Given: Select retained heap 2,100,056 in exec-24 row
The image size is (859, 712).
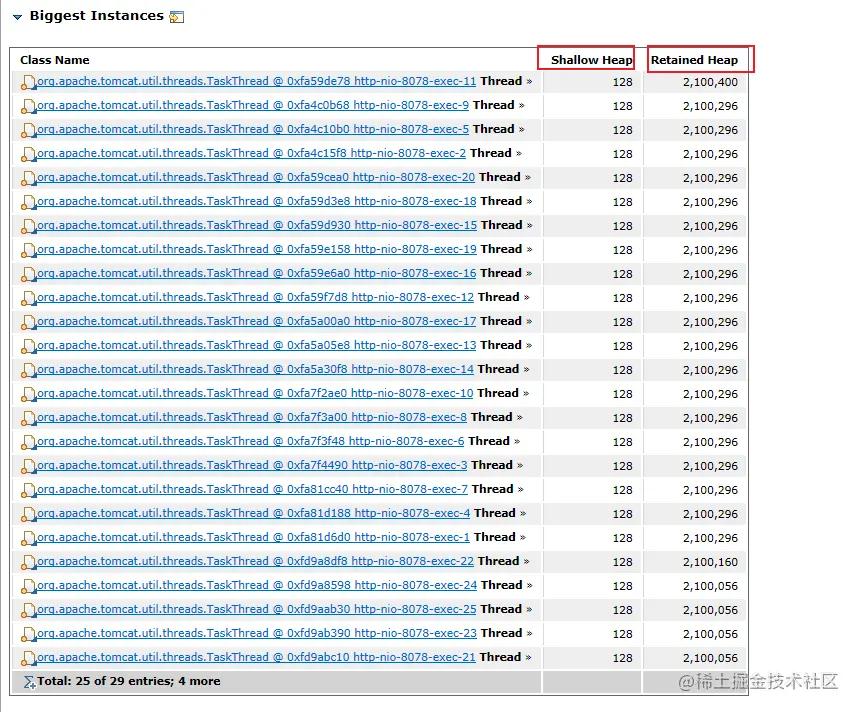Looking at the screenshot, I should (x=710, y=586).
